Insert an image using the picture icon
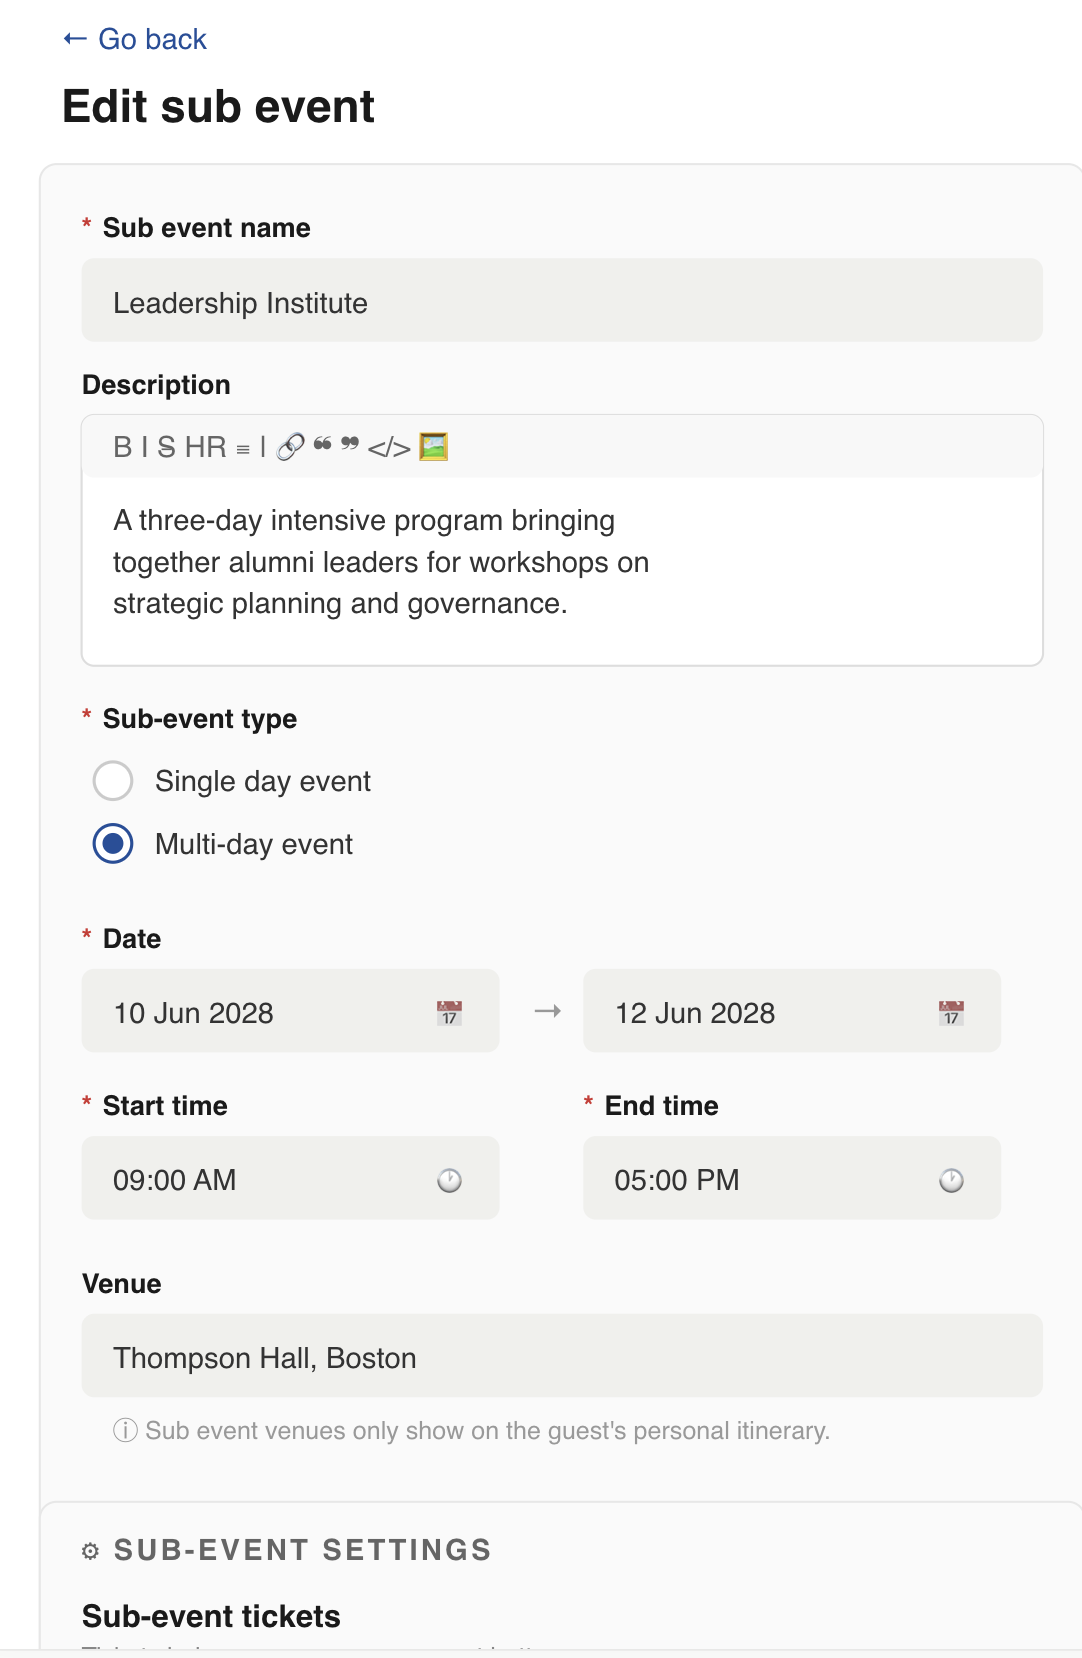The image size is (1082, 1658). coord(433,446)
